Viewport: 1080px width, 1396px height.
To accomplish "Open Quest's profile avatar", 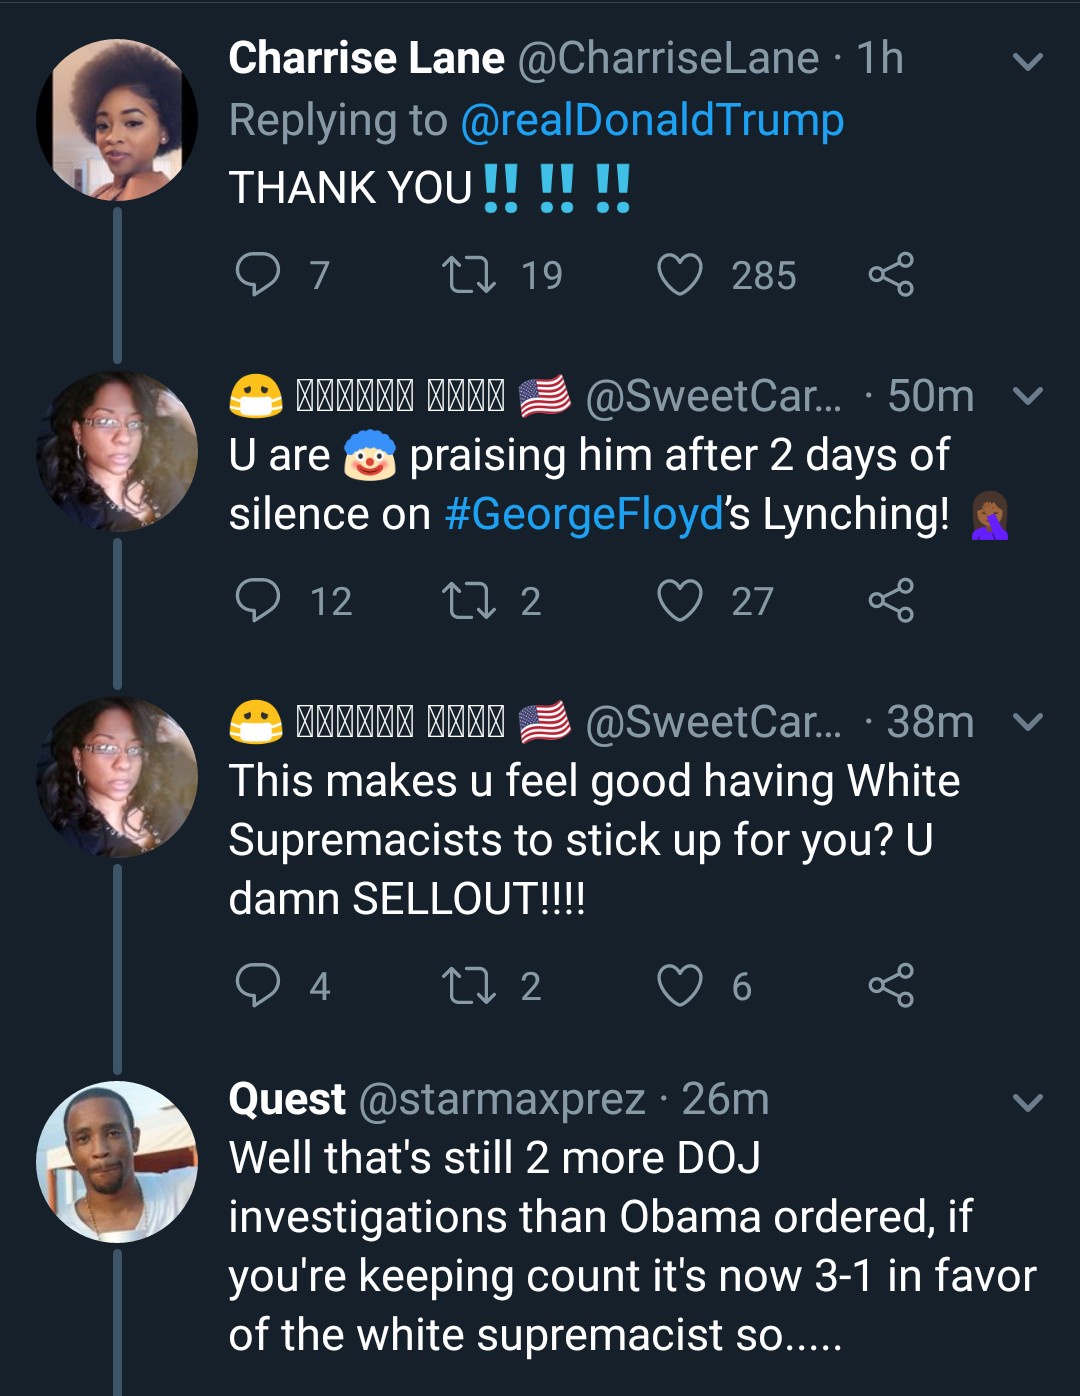I will 117,1162.
